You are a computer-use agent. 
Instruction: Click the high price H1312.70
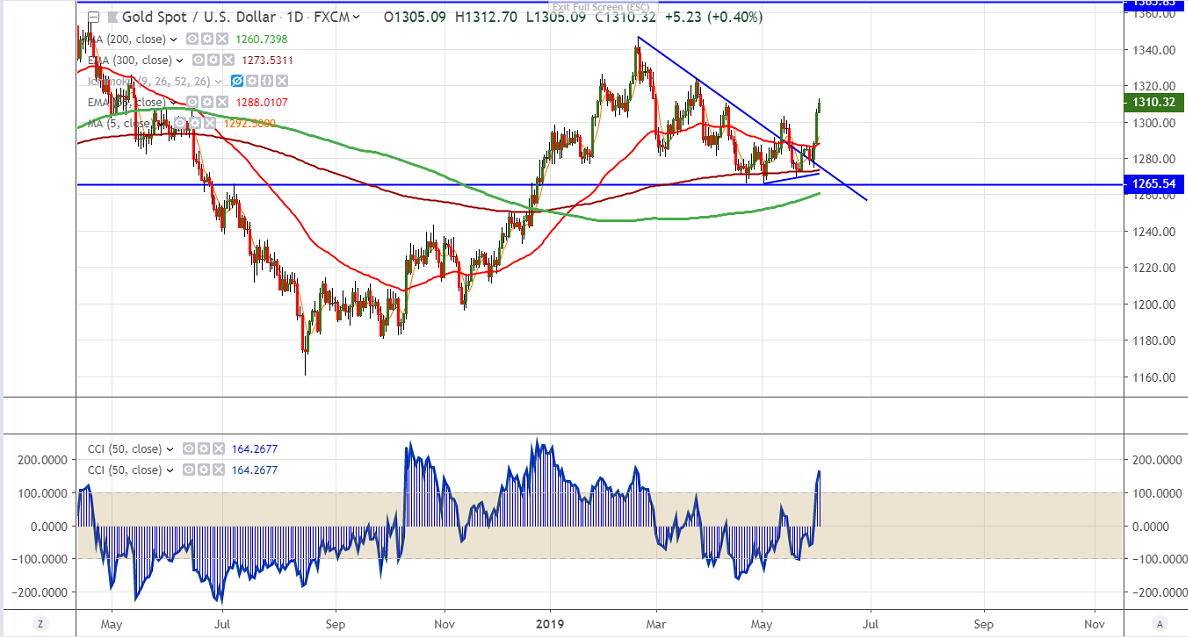486,17
